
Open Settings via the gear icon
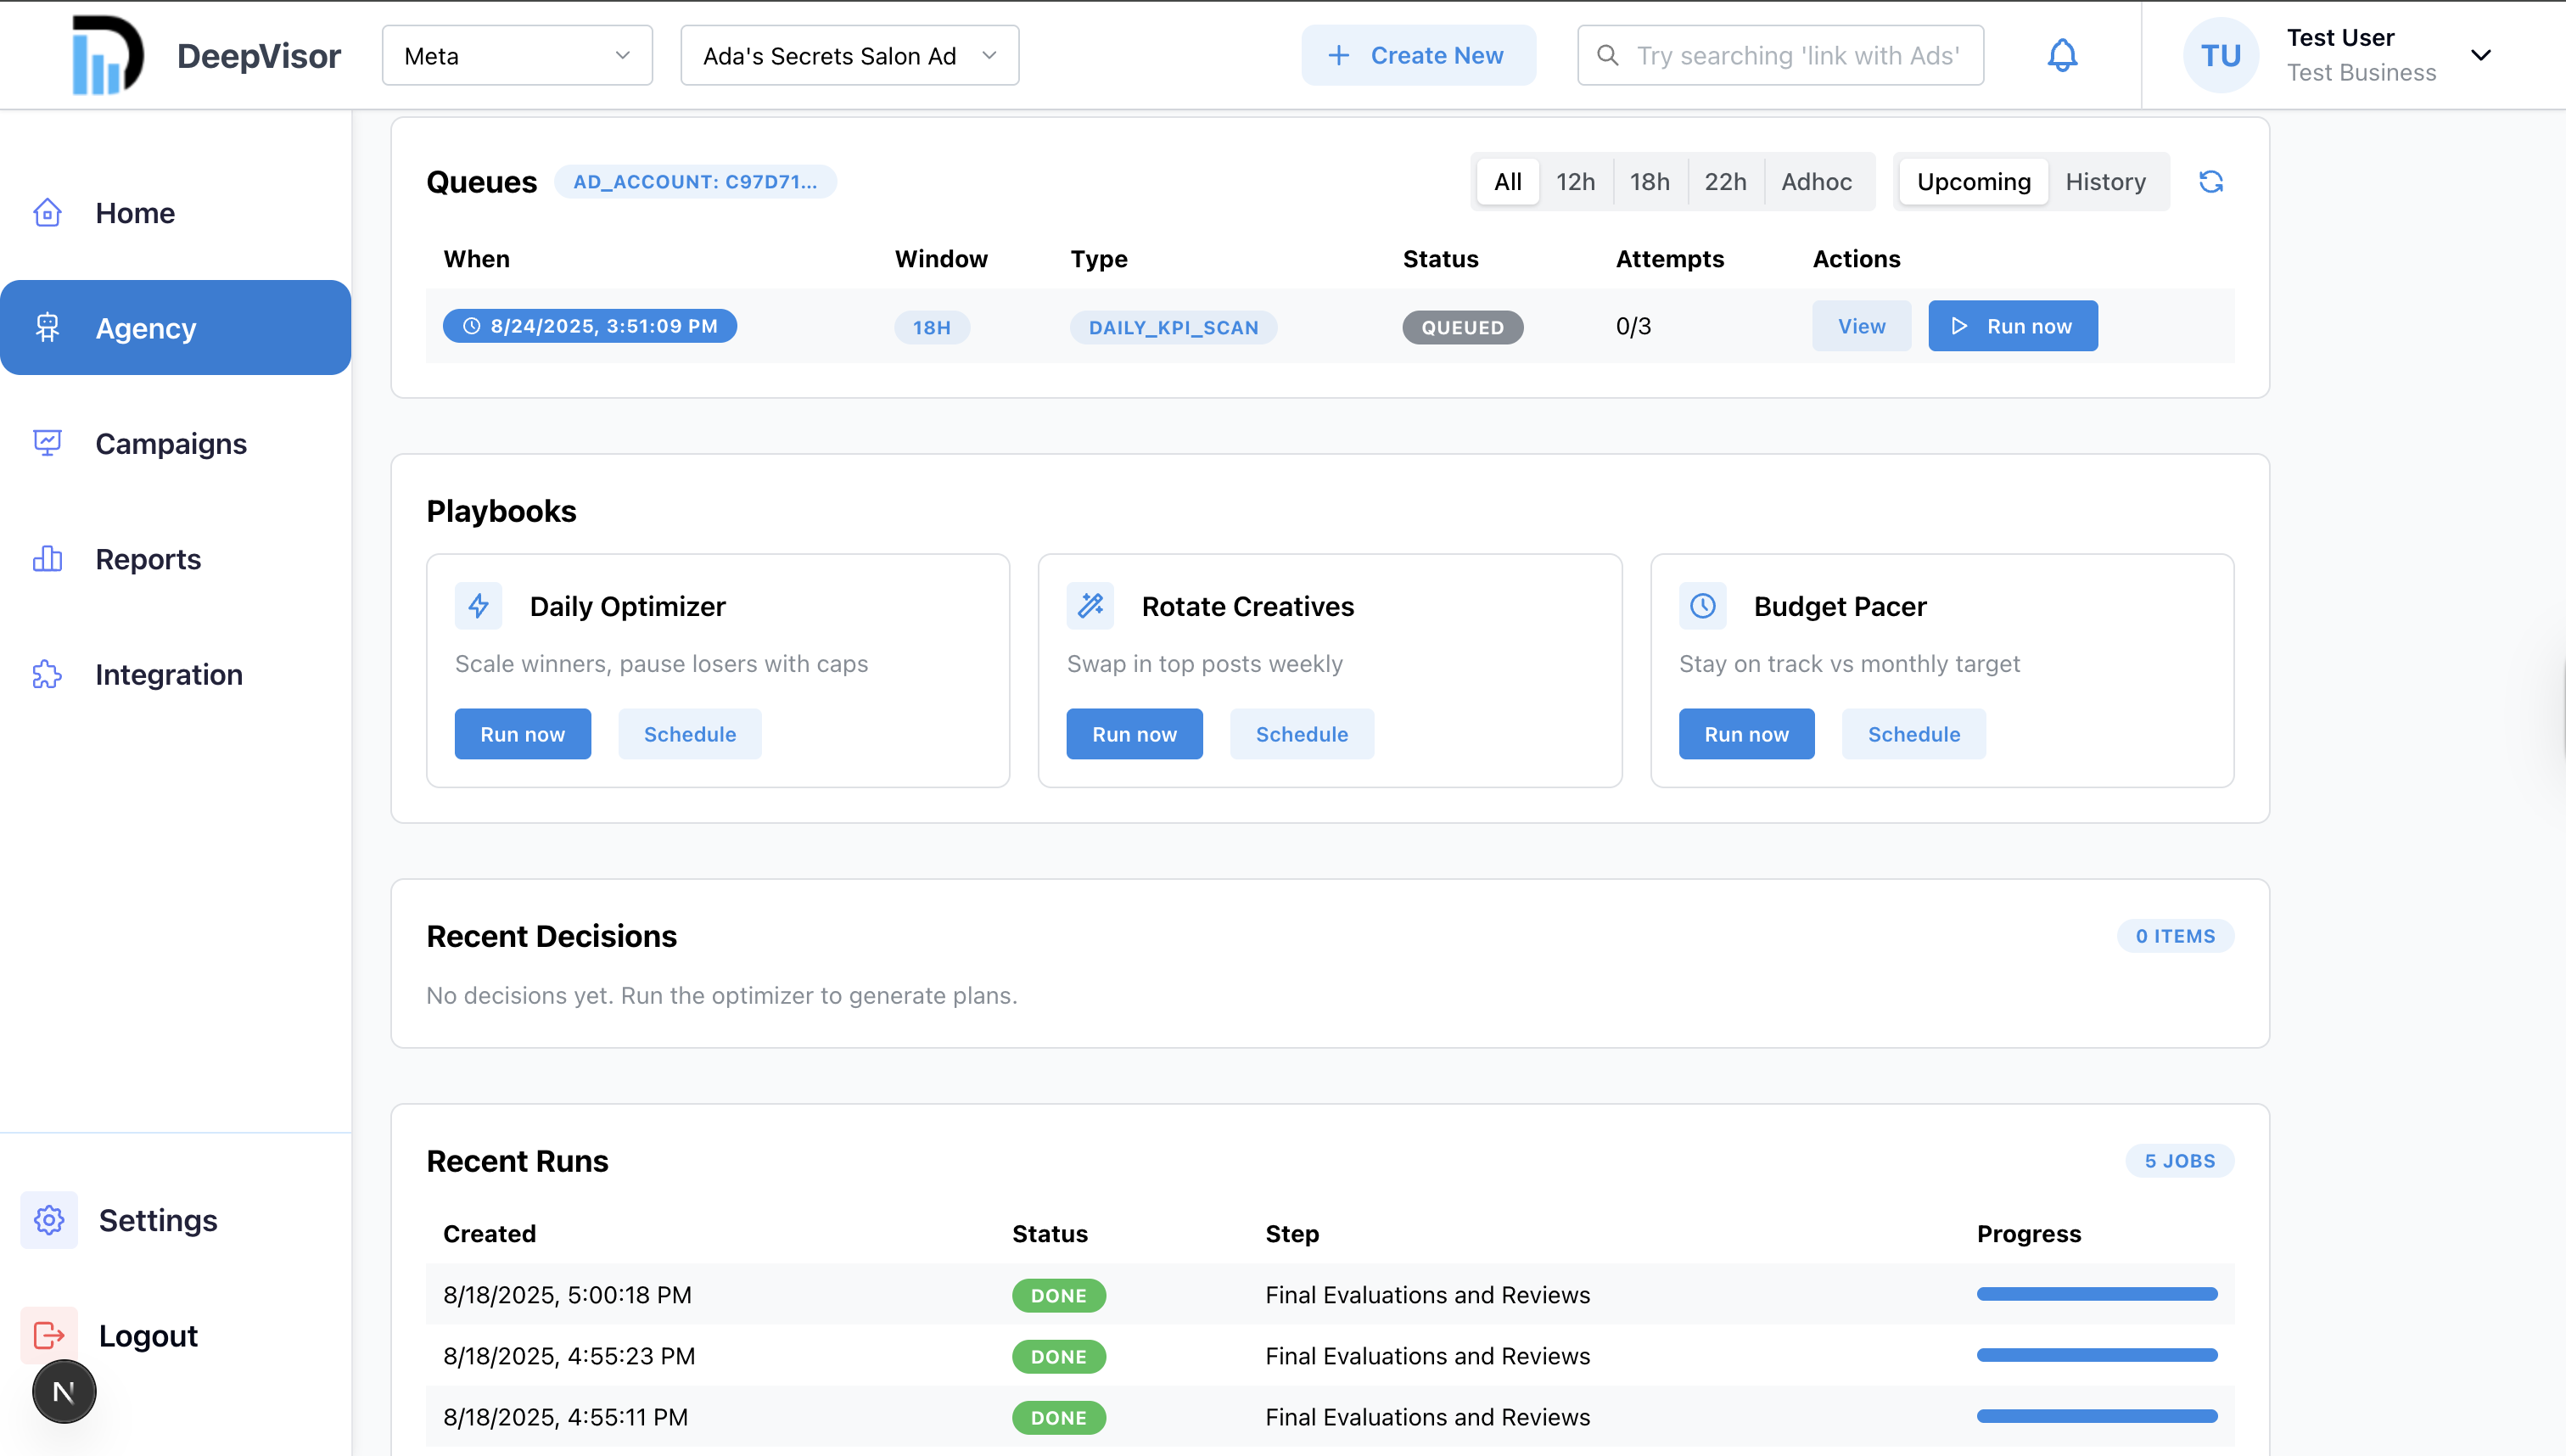[49, 1220]
